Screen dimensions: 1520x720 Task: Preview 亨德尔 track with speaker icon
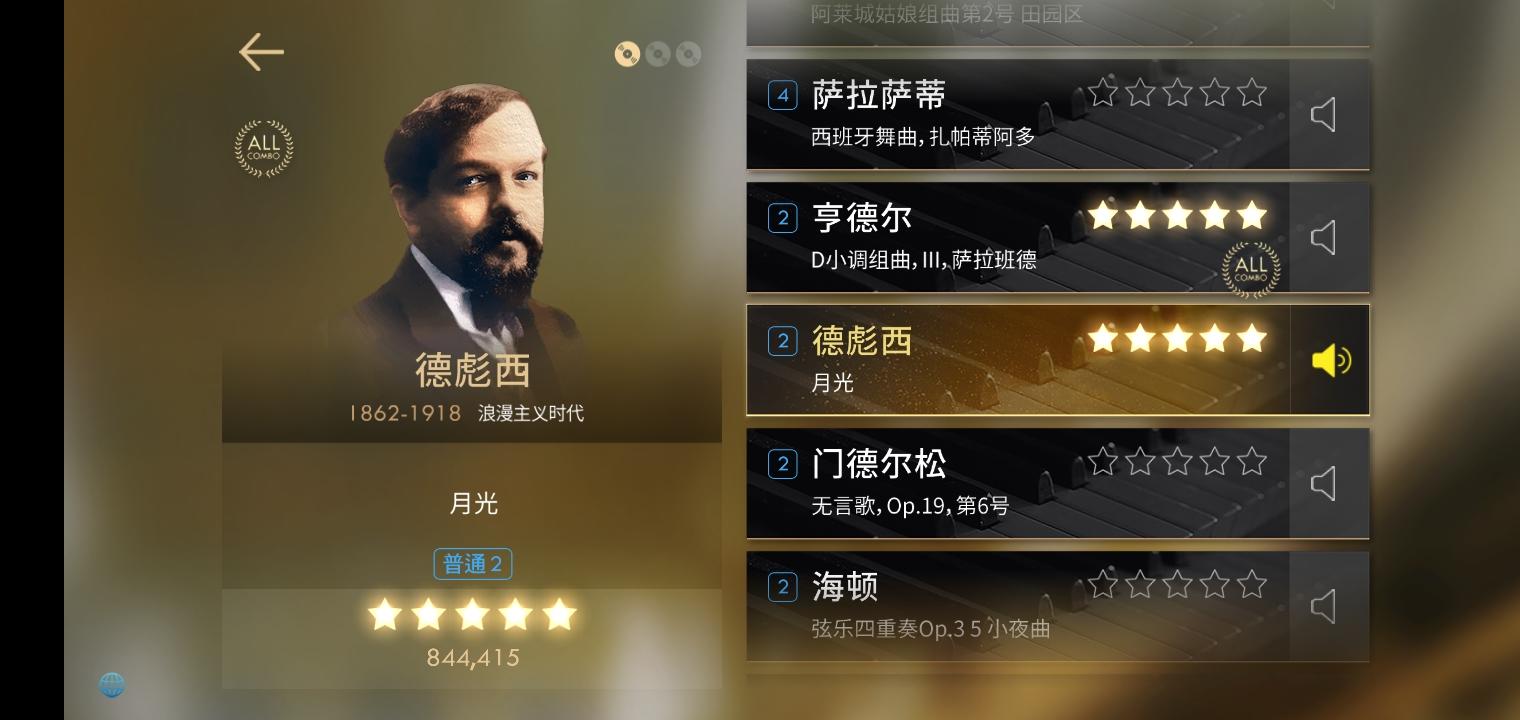click(x=1323, y=238)
